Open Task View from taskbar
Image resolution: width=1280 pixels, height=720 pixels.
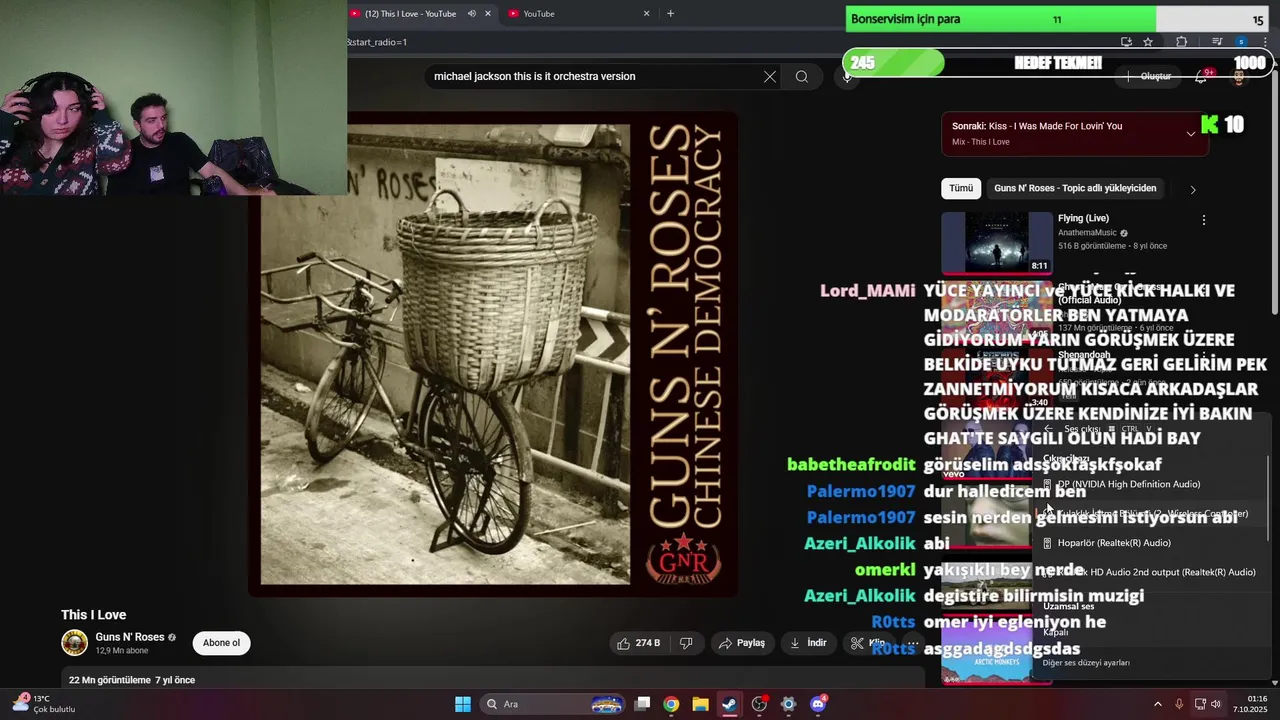point(643,704)
